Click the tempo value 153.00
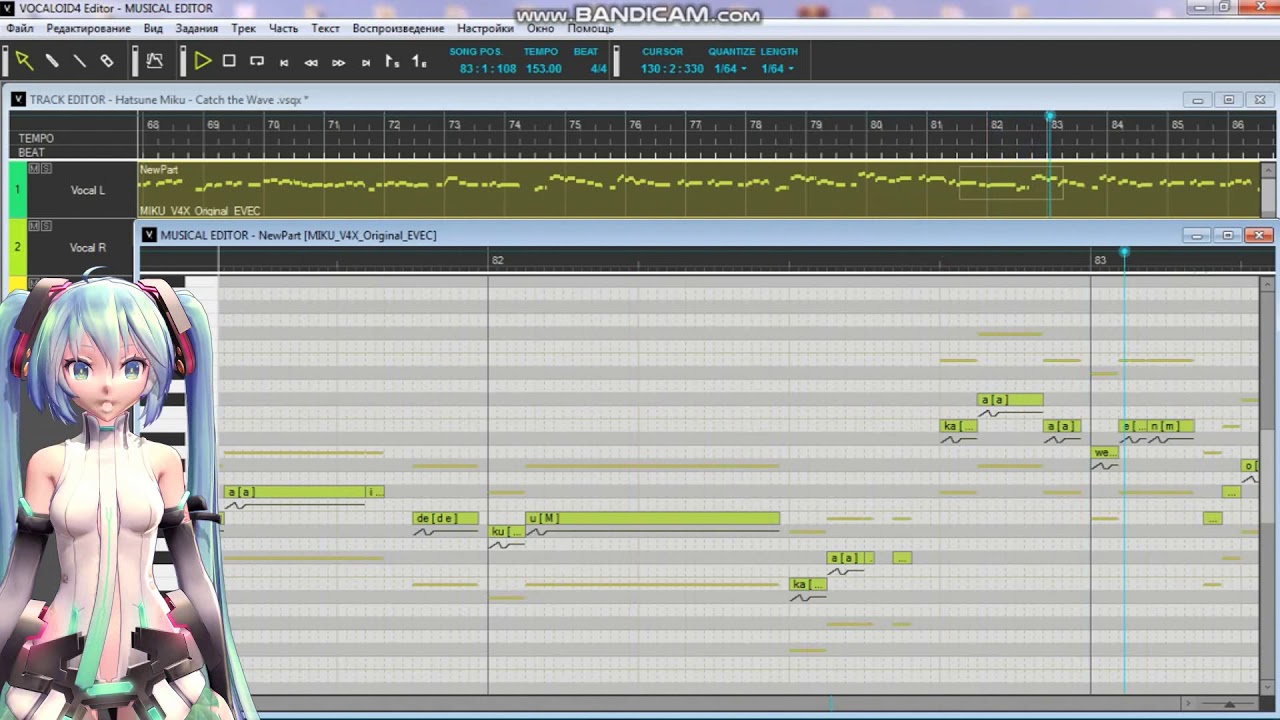This screenshot has width=1280, height=720. (544, 69)
